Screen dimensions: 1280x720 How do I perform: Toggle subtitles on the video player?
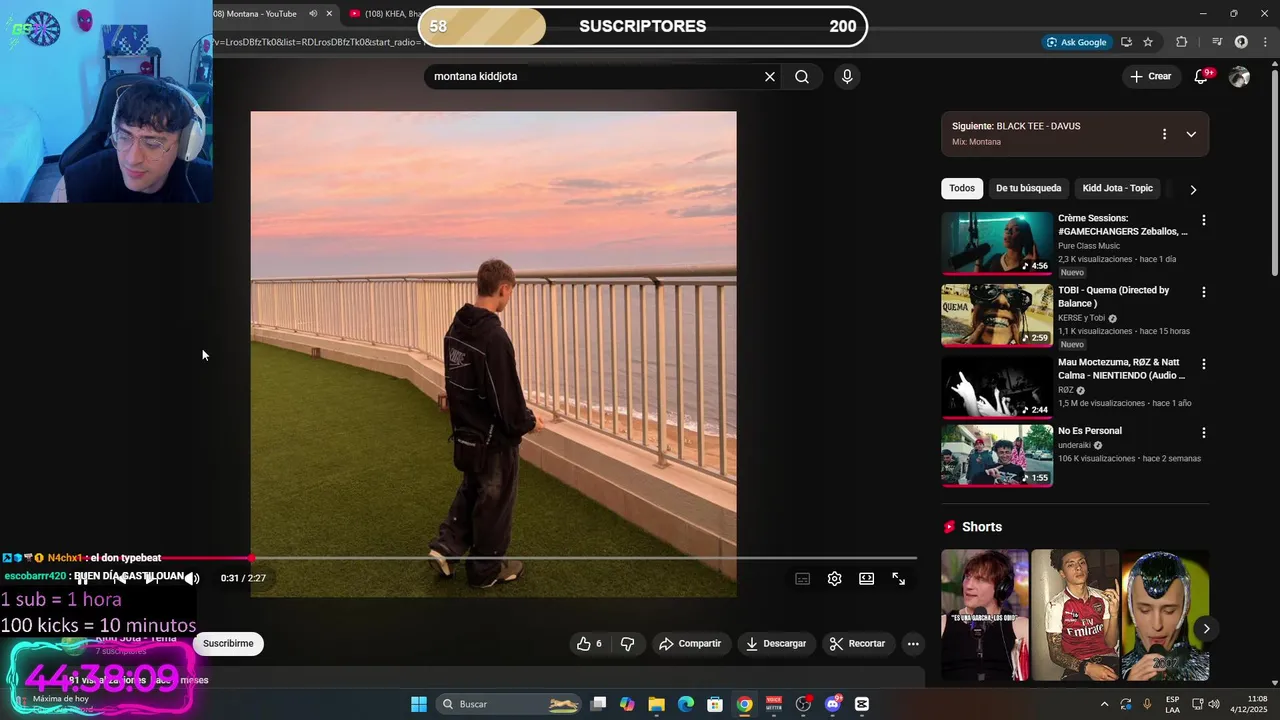pos(803,579)
